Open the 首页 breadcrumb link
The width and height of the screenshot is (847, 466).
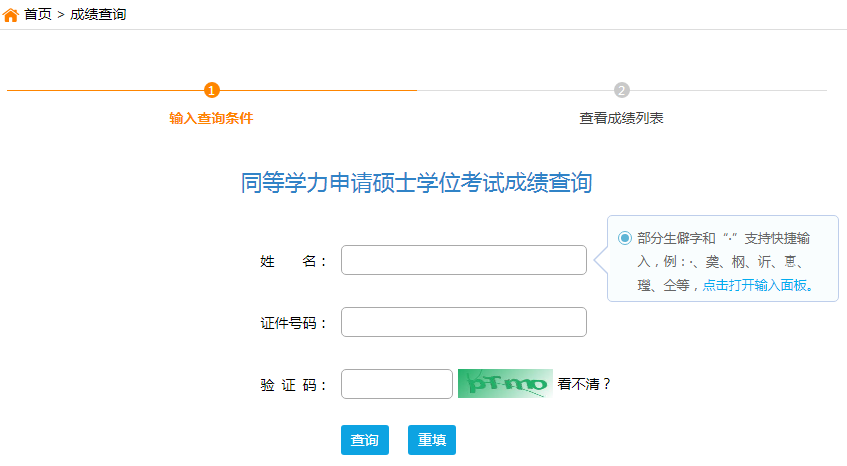[x=38, y=15]
